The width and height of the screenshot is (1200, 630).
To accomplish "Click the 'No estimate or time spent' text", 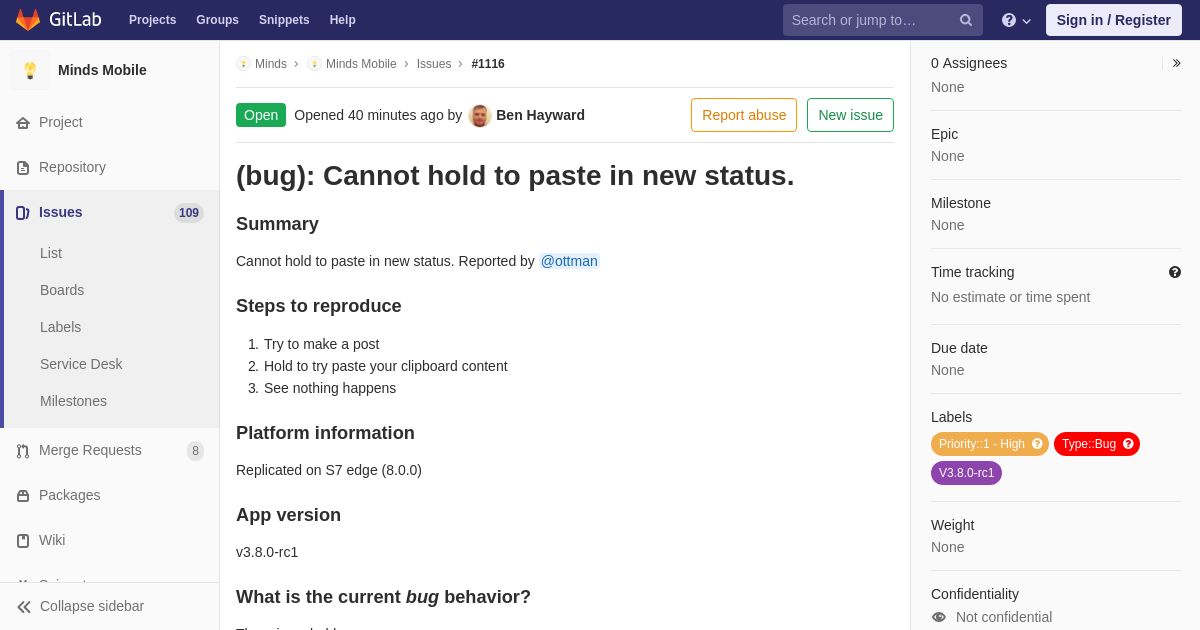I will click(1010, 297).
